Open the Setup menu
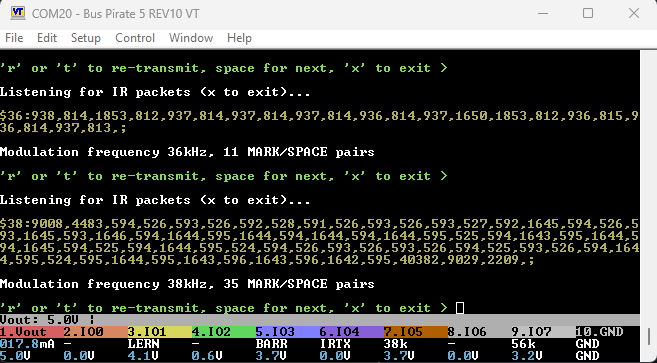Screen dimensions: 657x363 85,38
